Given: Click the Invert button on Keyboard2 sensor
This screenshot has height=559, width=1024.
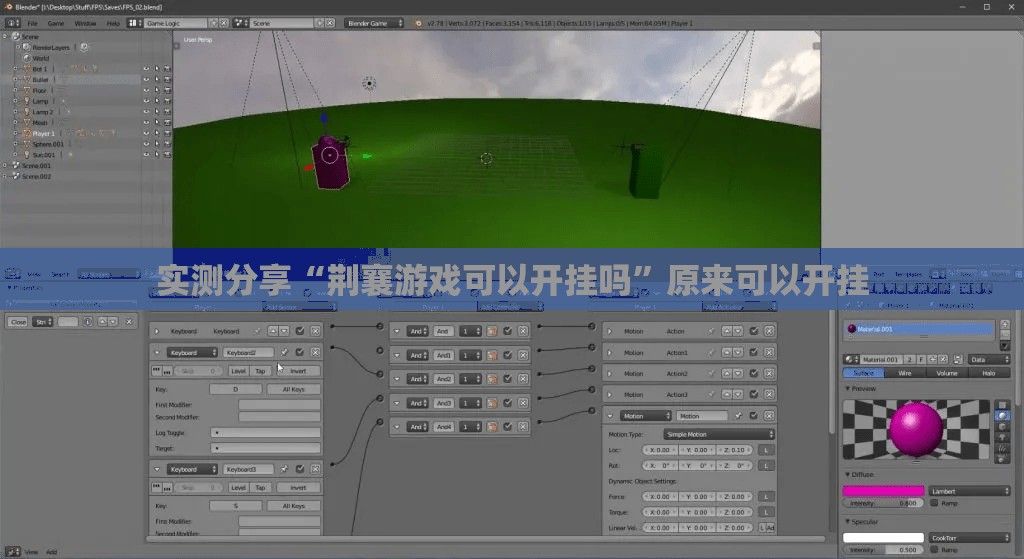Looking at the screenshot, I should (298, 371).
